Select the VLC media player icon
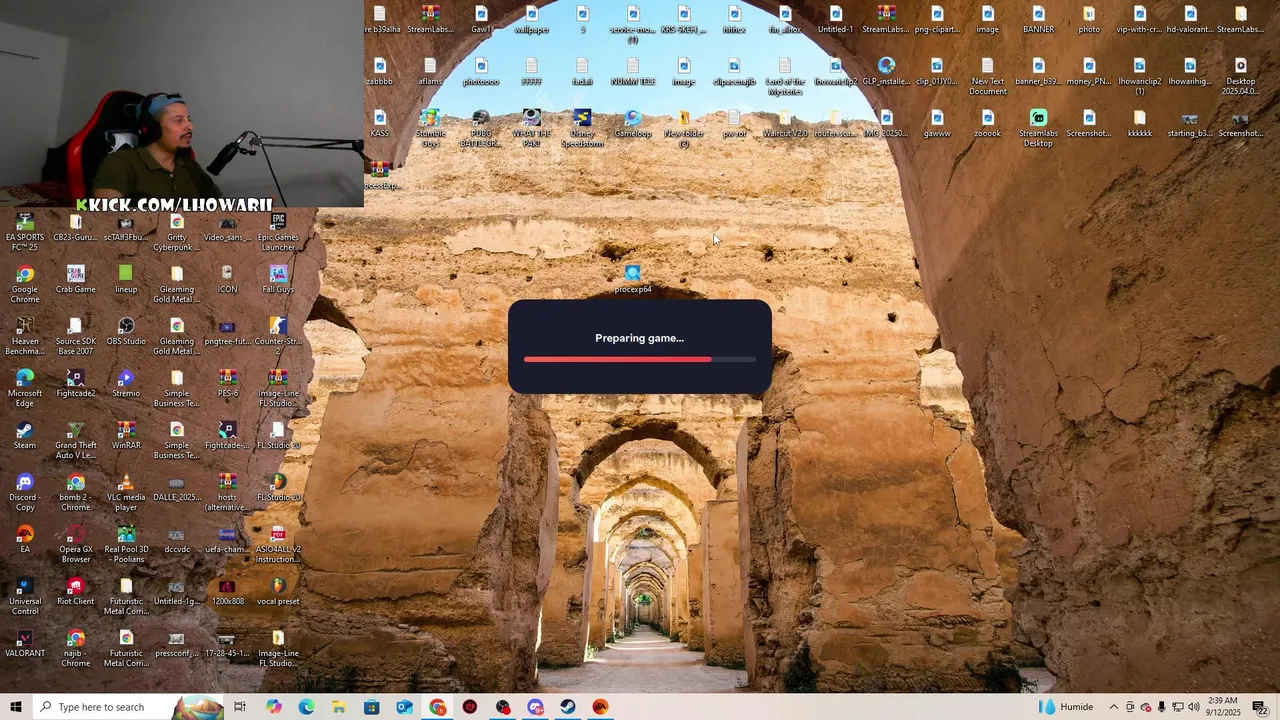Image resolution: width=1280 pixels, height=720 pixels. (126, 492)
